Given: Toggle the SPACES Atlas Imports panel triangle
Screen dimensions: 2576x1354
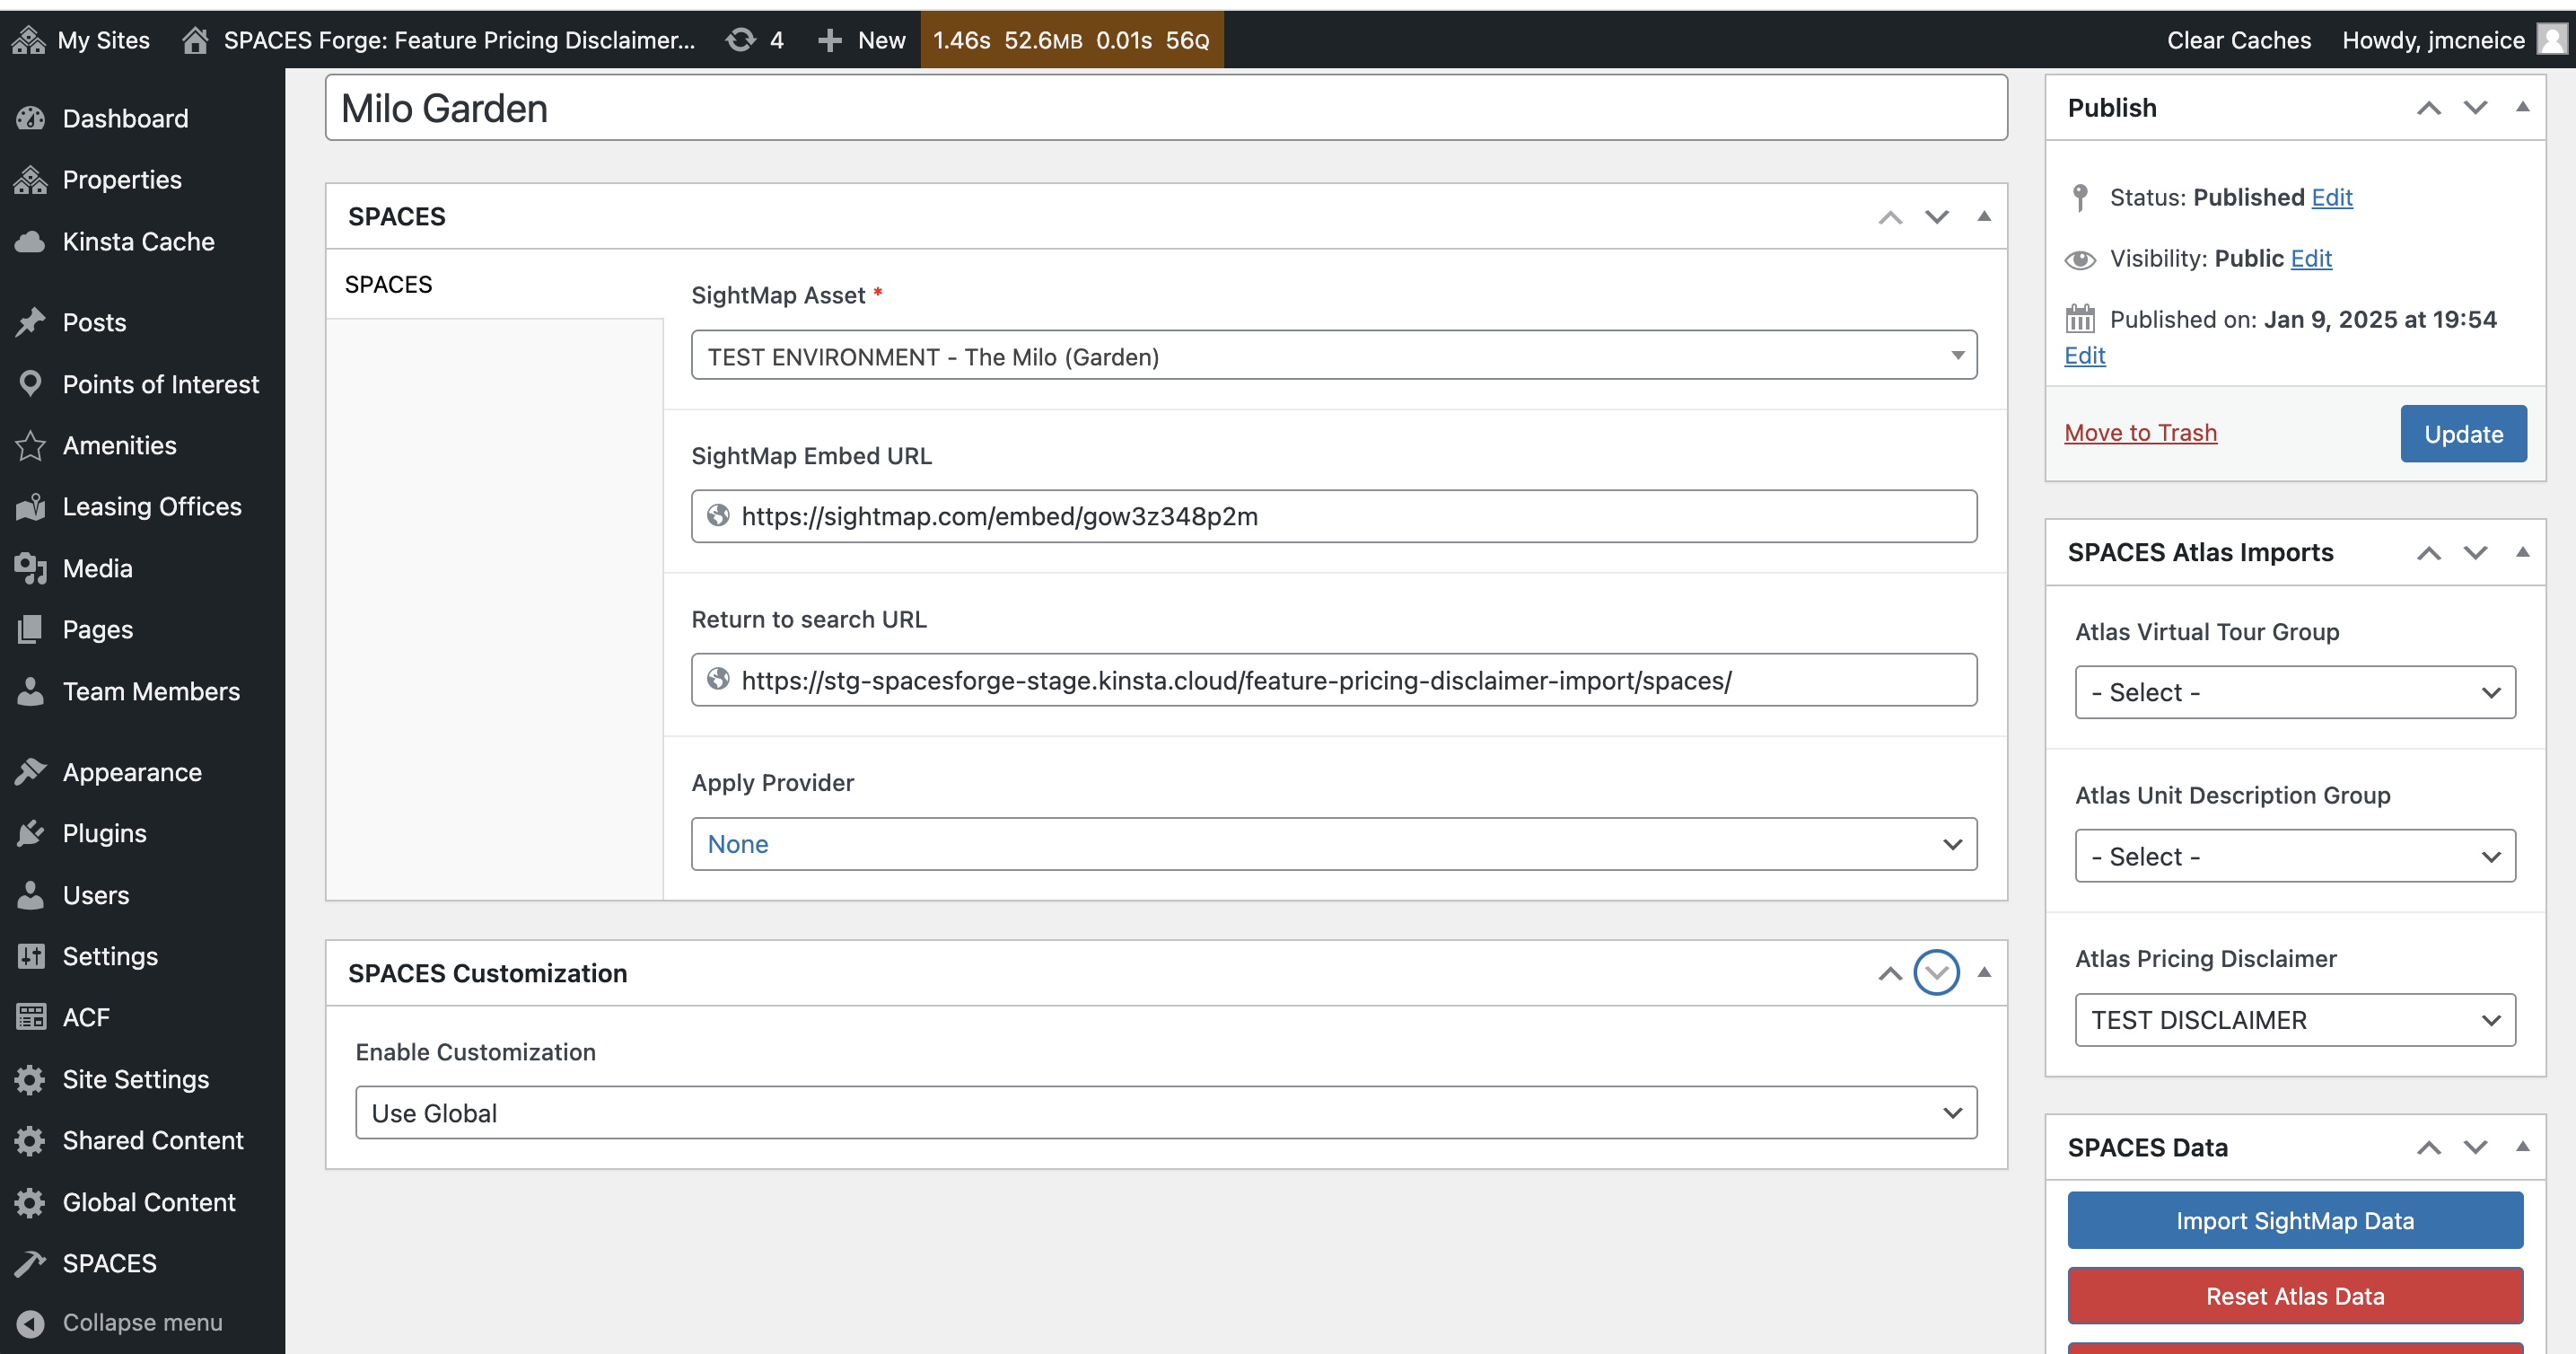Looking at the screenshot, I should coord(2523,552).
